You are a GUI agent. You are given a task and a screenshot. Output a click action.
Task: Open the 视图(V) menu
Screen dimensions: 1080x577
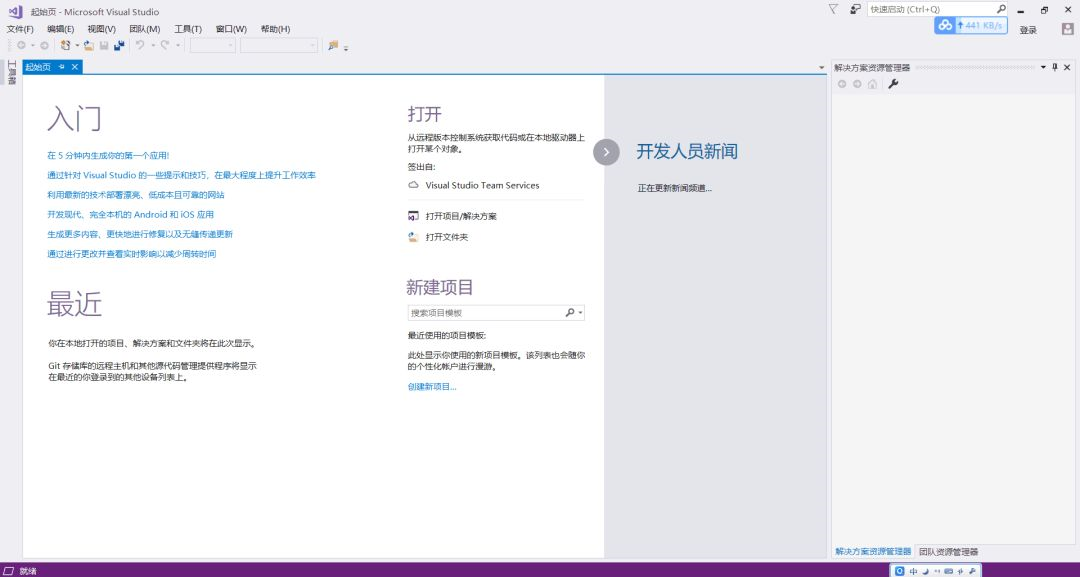click(101, 29)
